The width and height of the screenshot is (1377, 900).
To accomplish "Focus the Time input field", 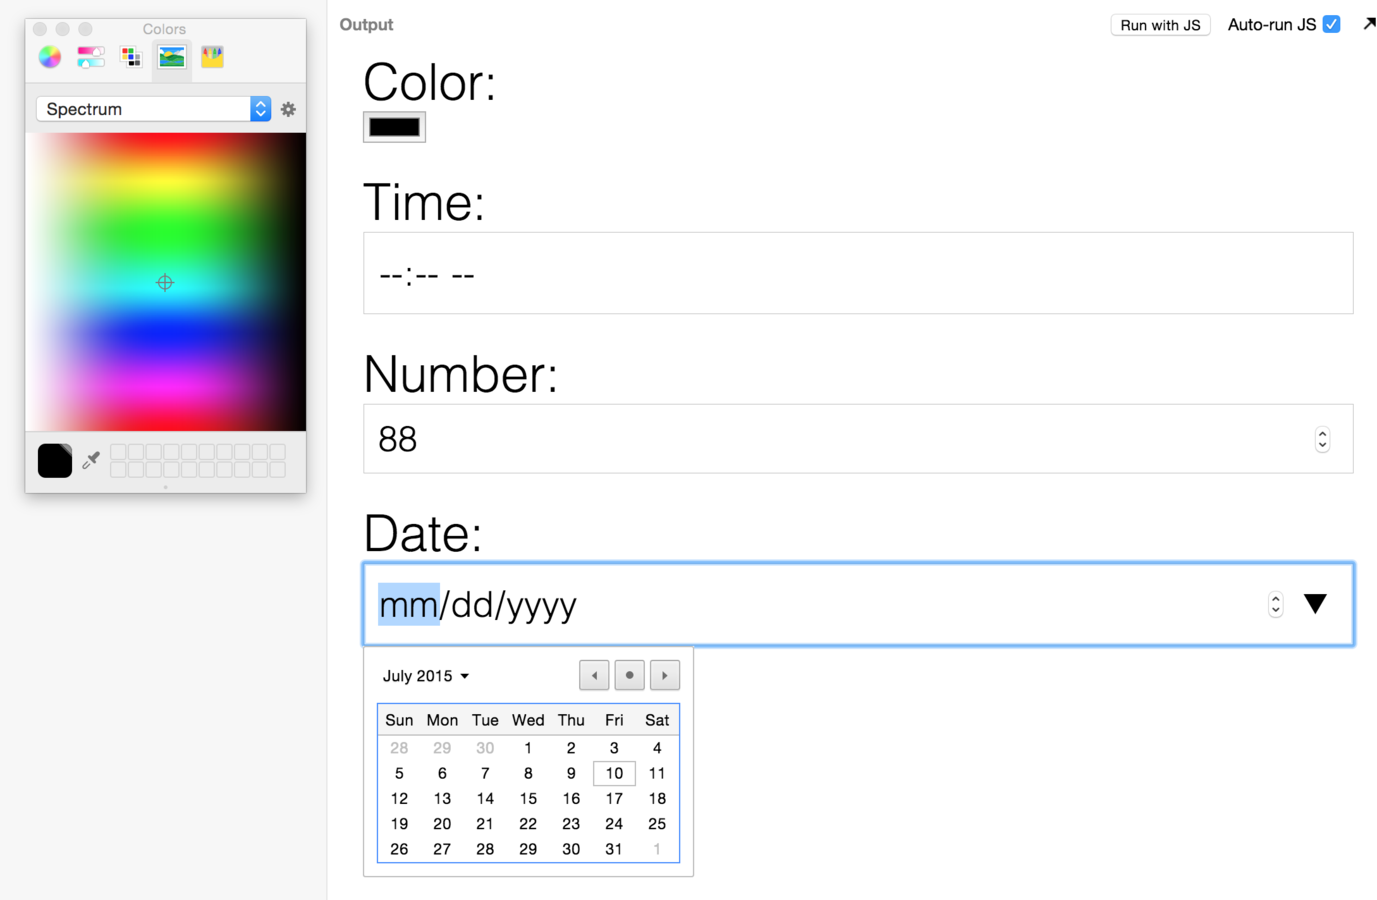I will (x=858, y=273).
